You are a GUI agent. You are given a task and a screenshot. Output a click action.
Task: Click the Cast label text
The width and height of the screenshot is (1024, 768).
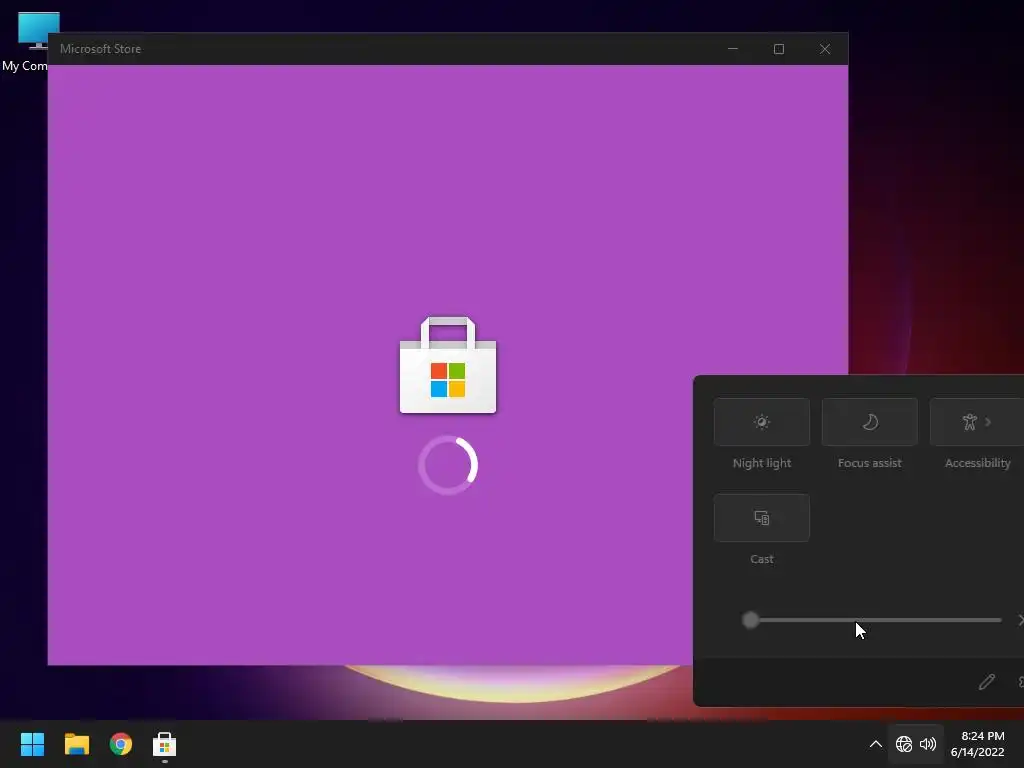[761, 559]
